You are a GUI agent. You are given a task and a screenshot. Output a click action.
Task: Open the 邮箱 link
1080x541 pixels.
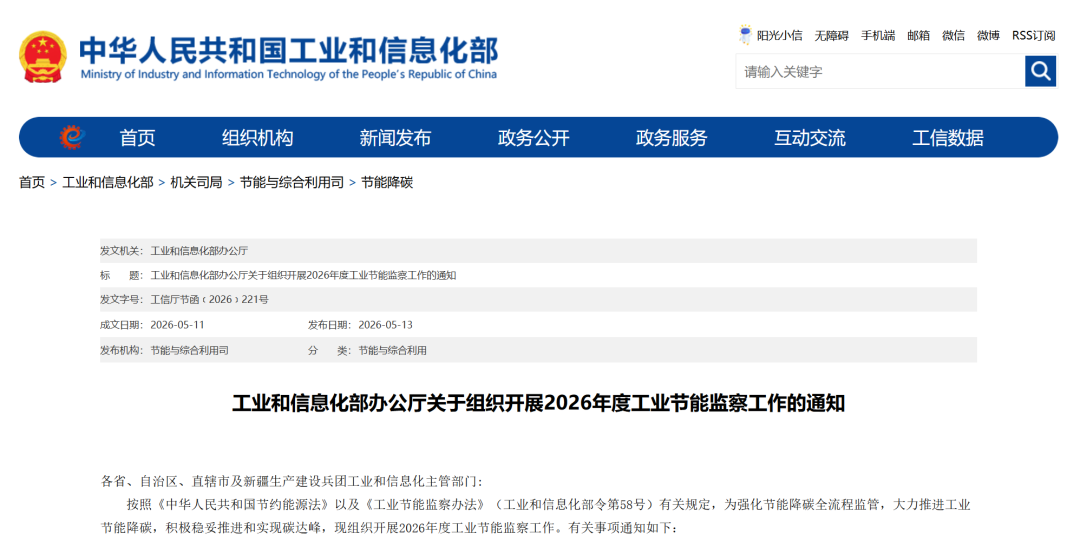918,35
